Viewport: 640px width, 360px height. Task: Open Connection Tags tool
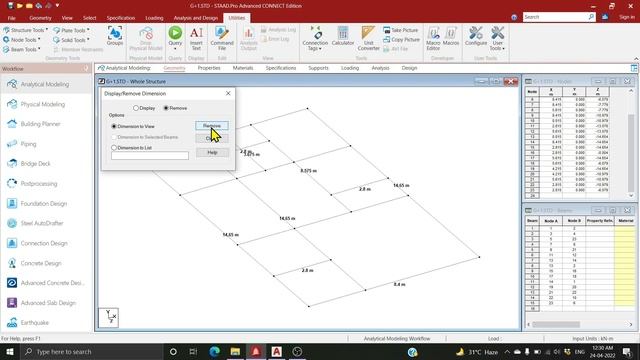(x=315, y=38)
